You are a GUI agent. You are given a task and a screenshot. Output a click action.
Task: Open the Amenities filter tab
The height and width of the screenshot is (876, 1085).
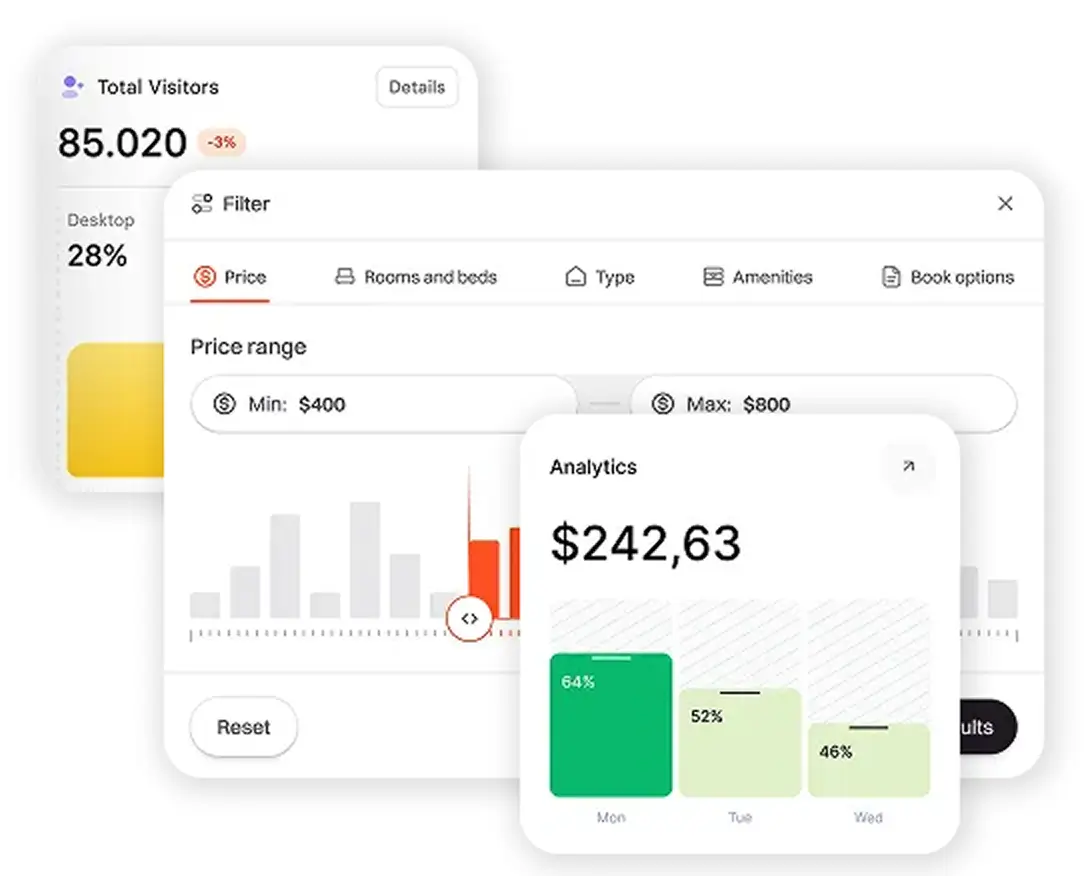(757, 277)
